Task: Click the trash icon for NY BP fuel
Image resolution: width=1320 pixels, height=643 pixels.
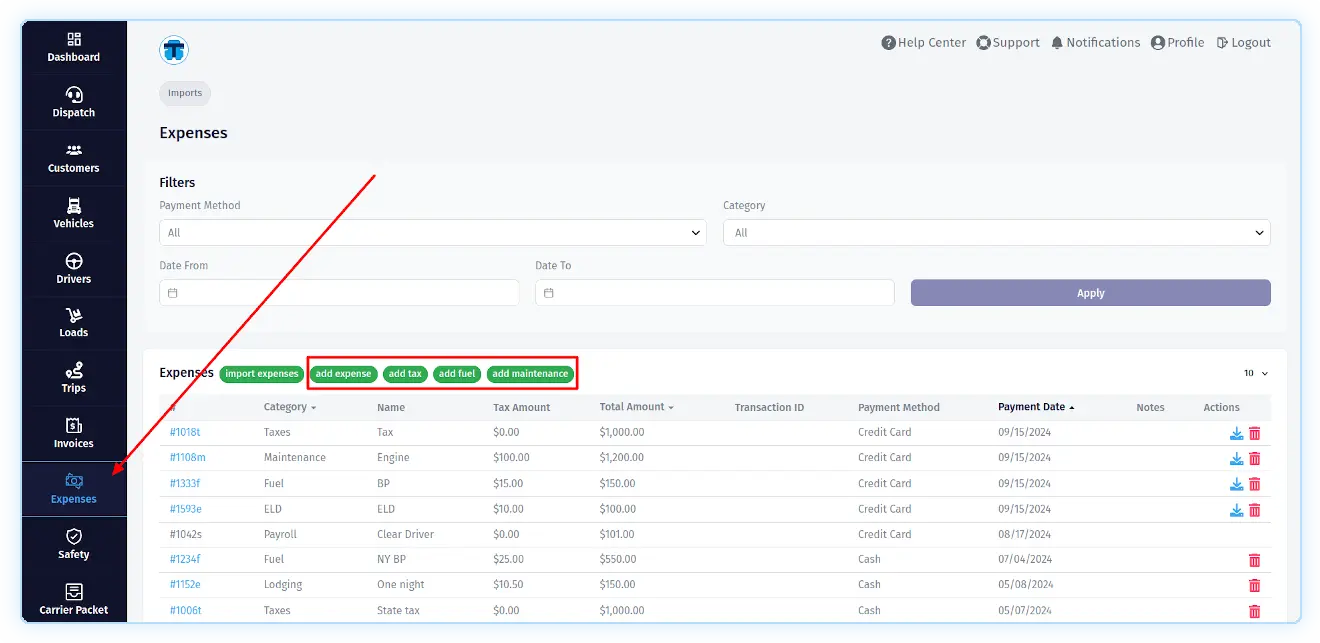Action: 1254,561
